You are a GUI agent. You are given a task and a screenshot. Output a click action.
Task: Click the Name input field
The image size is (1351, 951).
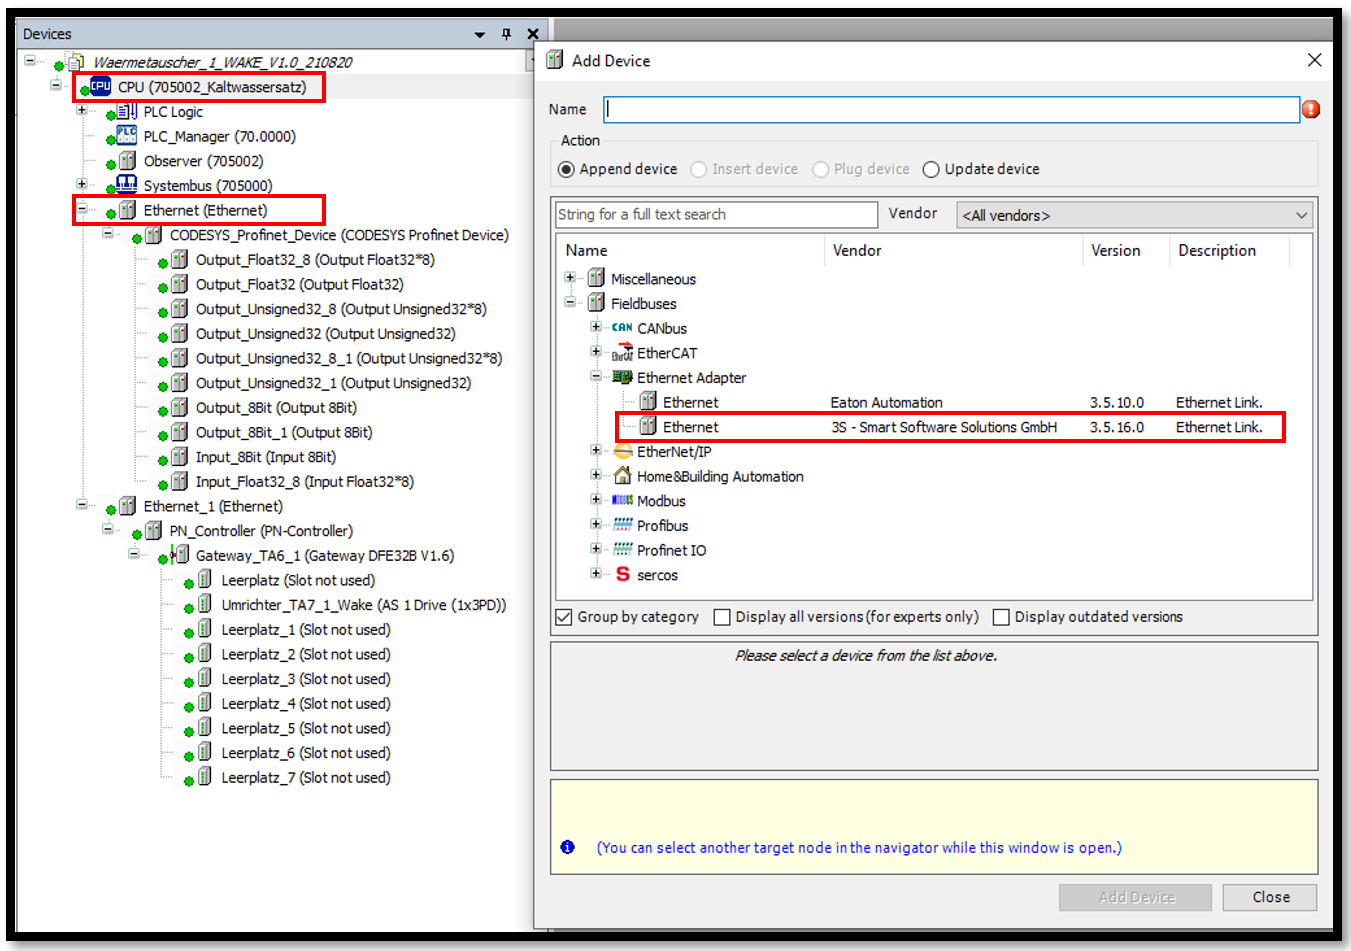pos(950,109)
